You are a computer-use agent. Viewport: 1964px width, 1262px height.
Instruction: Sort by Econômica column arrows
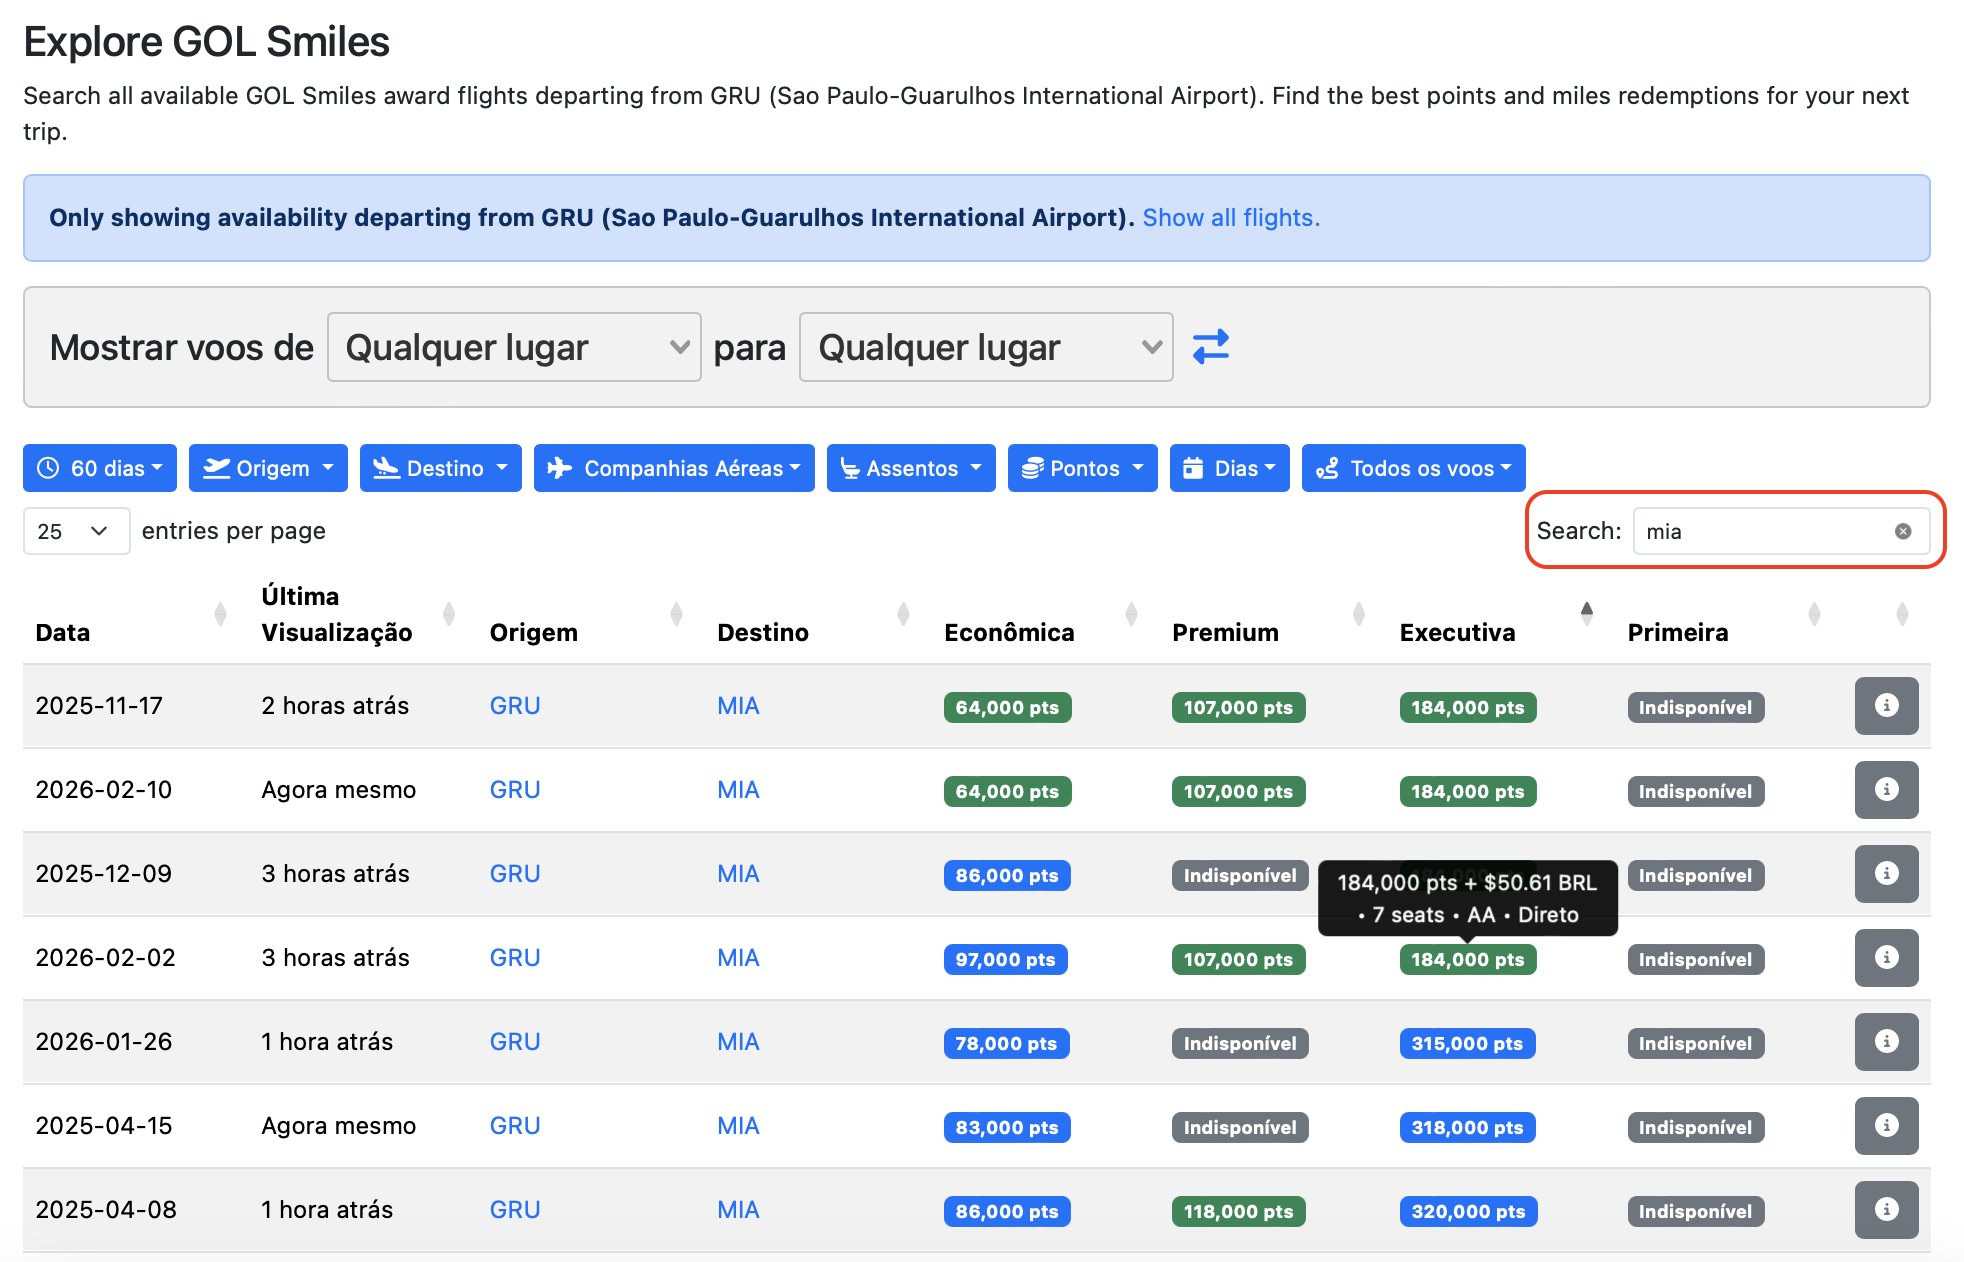(x=1131, y=614)
